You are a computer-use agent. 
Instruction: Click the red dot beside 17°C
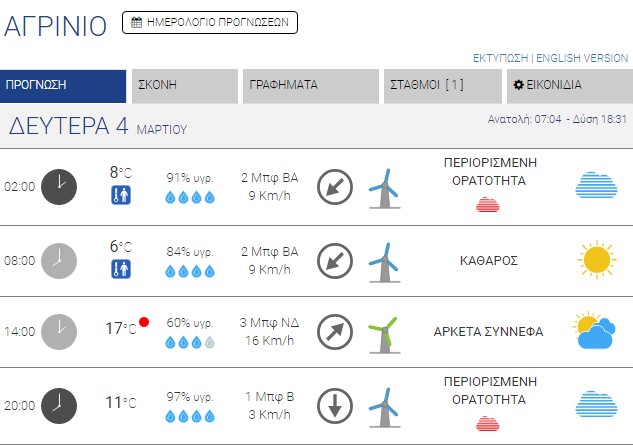click(144, 322)
